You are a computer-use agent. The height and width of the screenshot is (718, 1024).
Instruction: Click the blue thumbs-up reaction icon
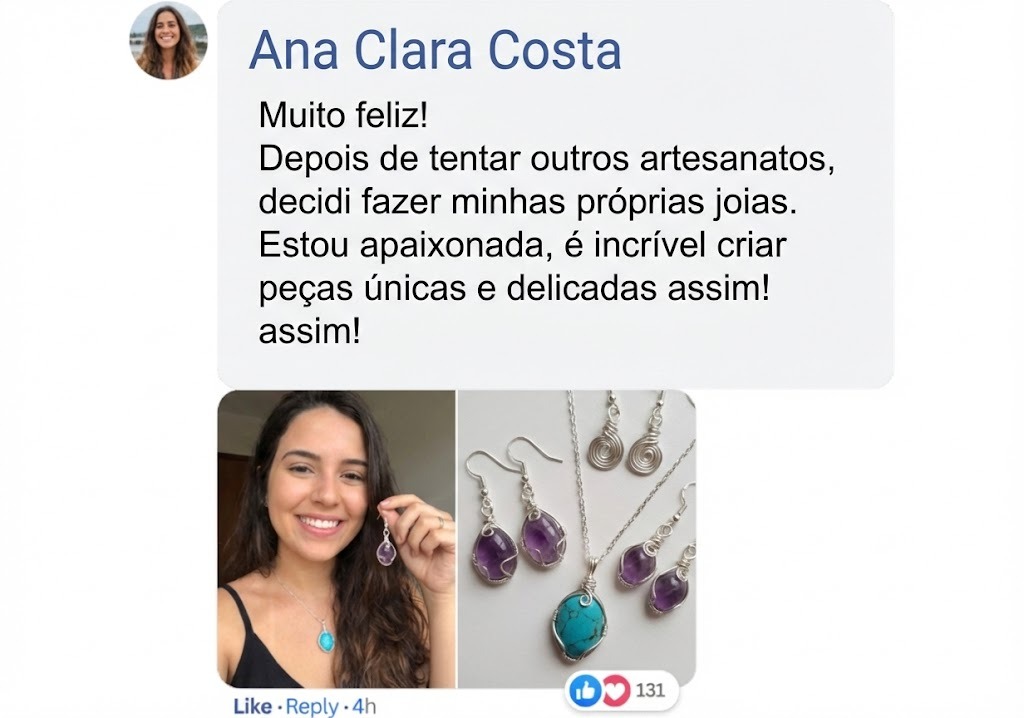pyautogui.click(x=585, y=691)
